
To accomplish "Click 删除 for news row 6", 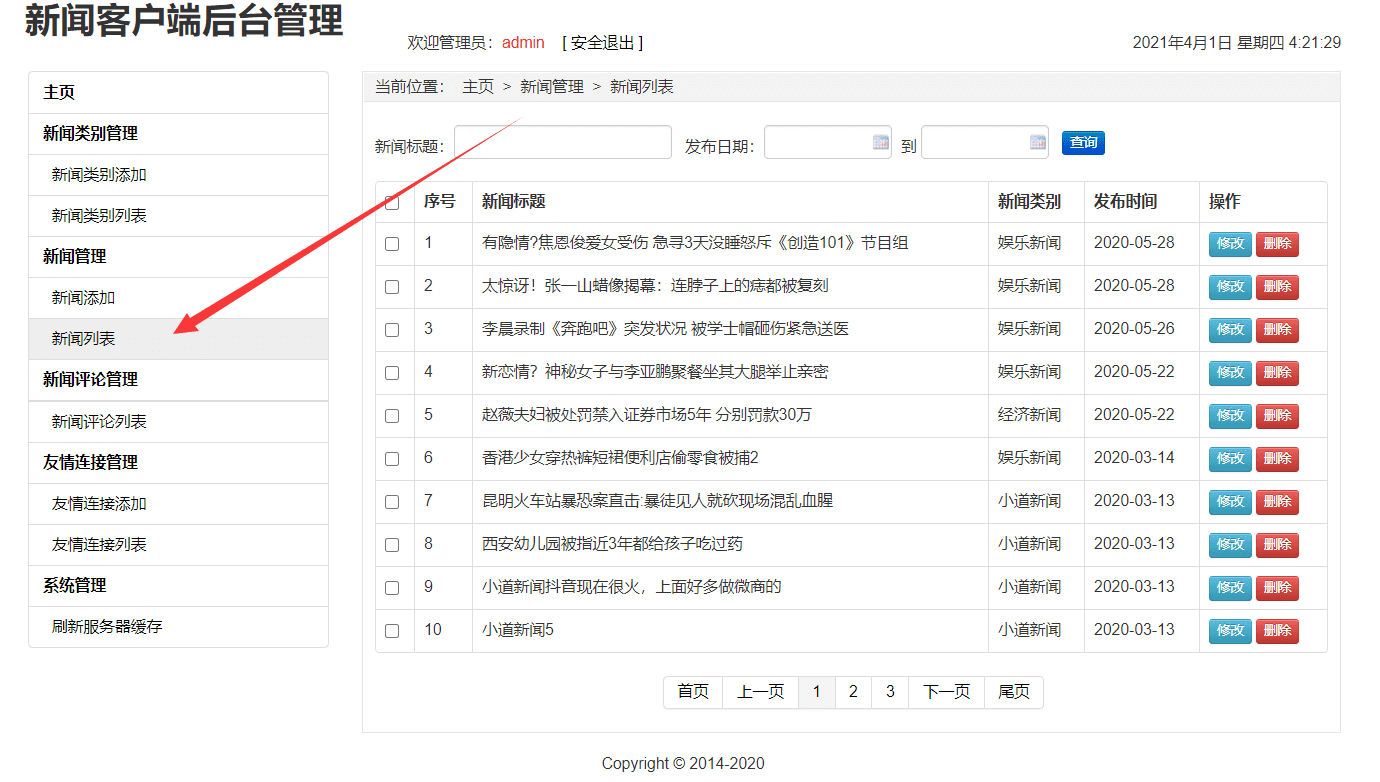I will (x=1277, y=459).
